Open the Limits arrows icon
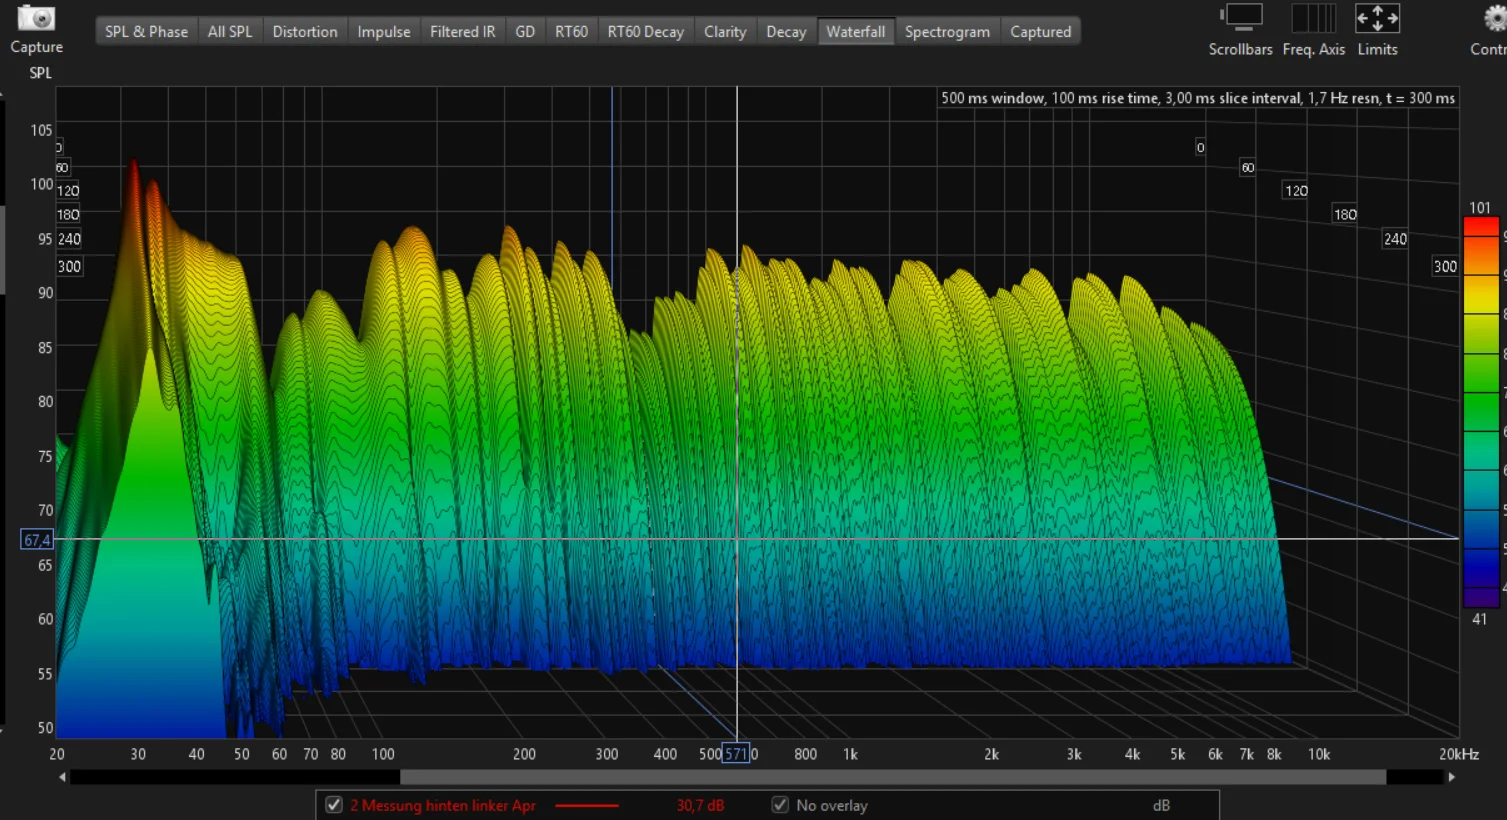 pos(1377,17)
